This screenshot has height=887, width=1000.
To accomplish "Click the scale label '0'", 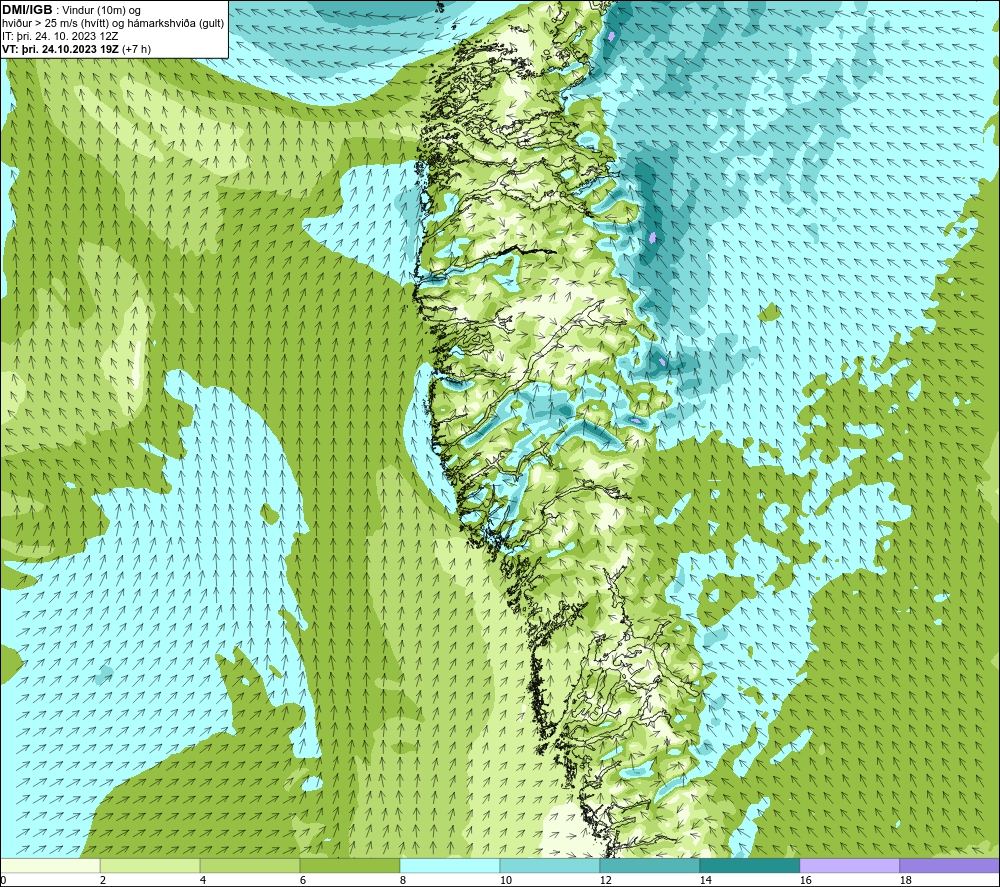I will 4,880.
